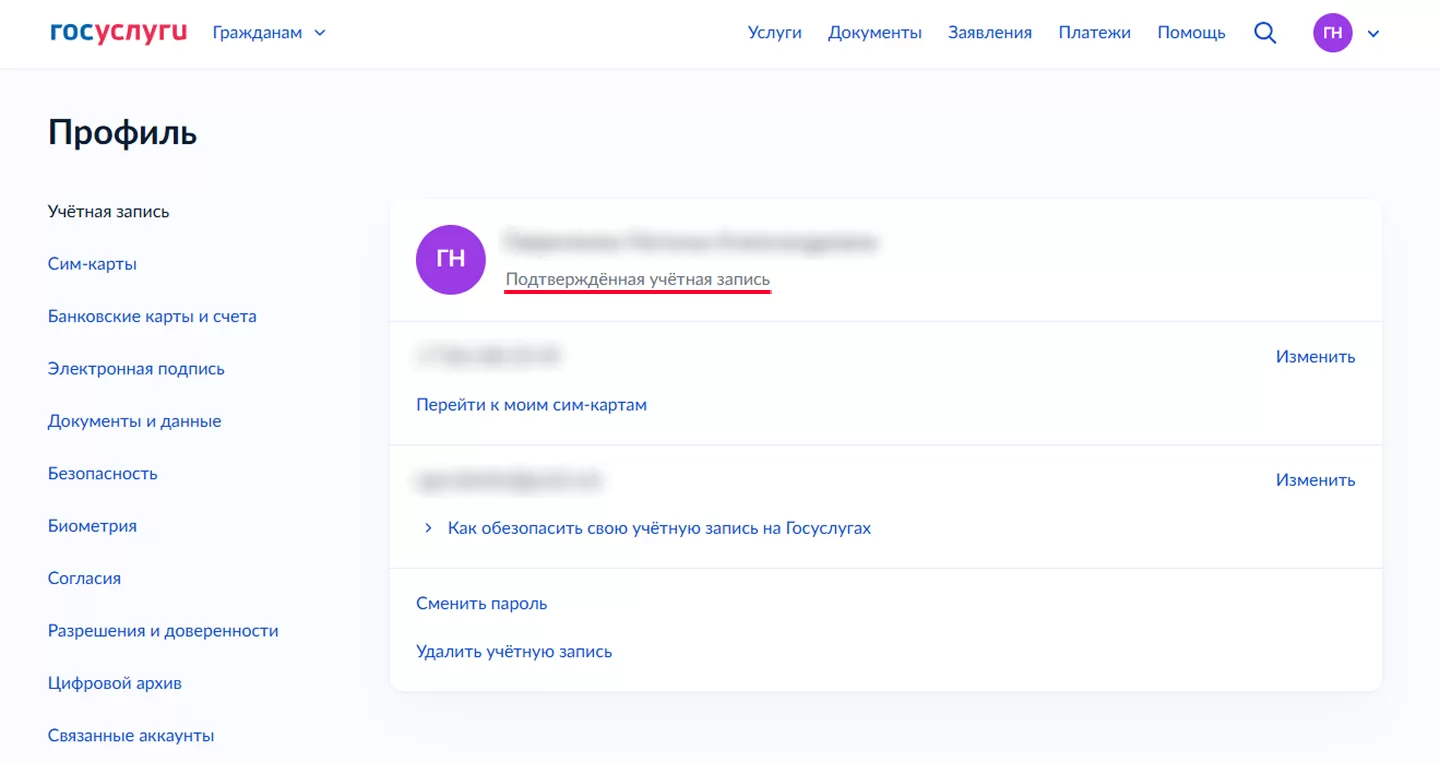Follow the Перейти к моим сим-картам link
The height and width of the screenshot is (764, 1440).
pyautogui.click(x=531, y=405)
